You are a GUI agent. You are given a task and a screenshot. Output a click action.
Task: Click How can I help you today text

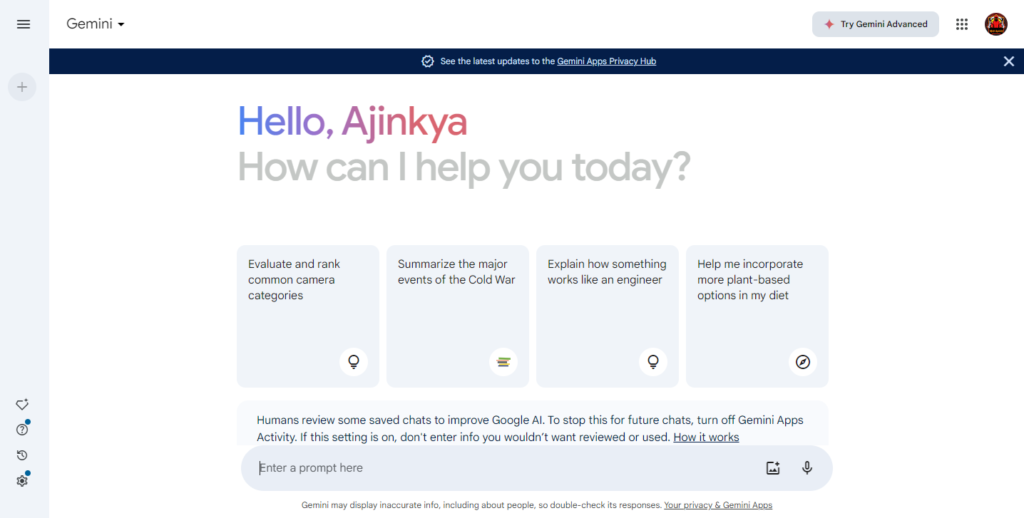[464, 167]
